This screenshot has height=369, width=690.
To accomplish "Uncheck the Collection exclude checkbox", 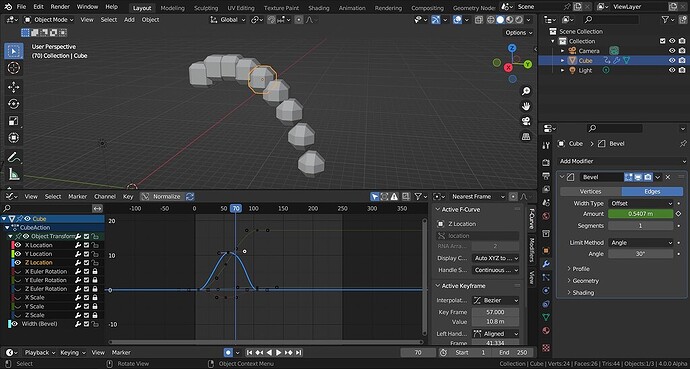I will (663, 41).
